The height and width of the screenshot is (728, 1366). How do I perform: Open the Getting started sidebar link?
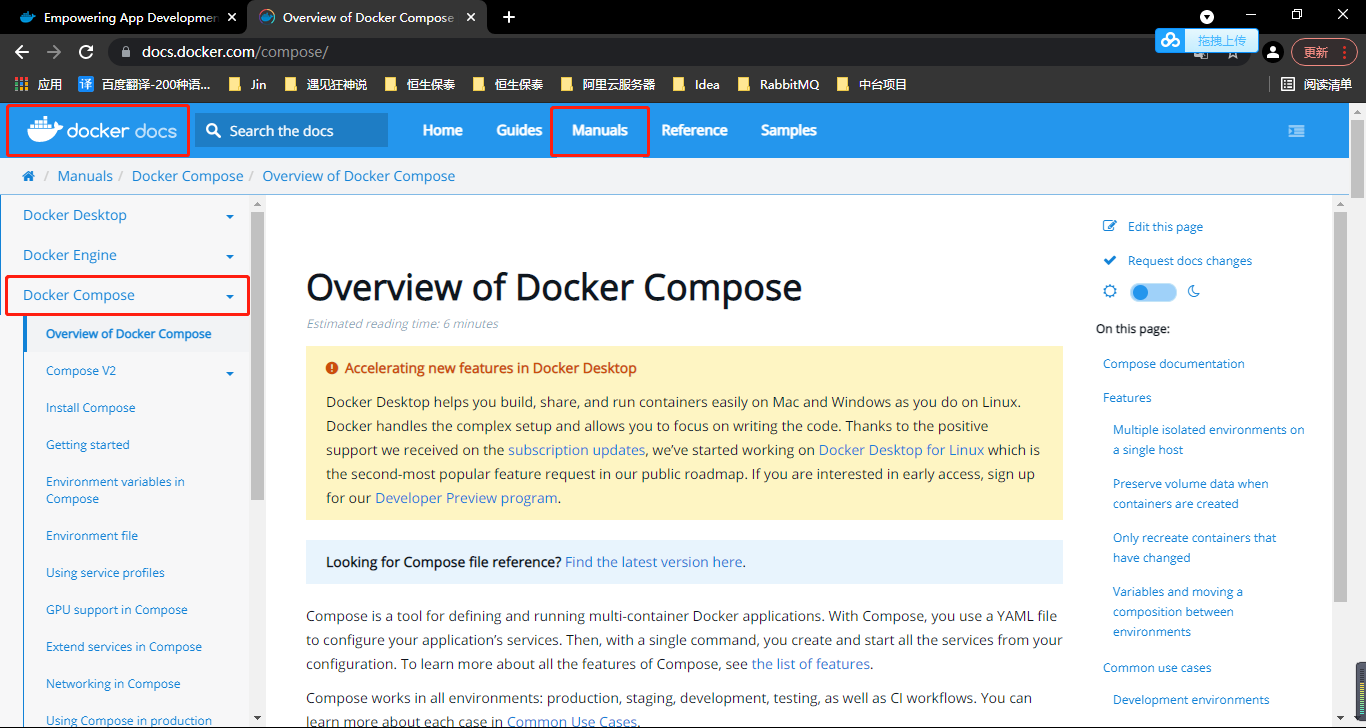click(x=88, y=445)
